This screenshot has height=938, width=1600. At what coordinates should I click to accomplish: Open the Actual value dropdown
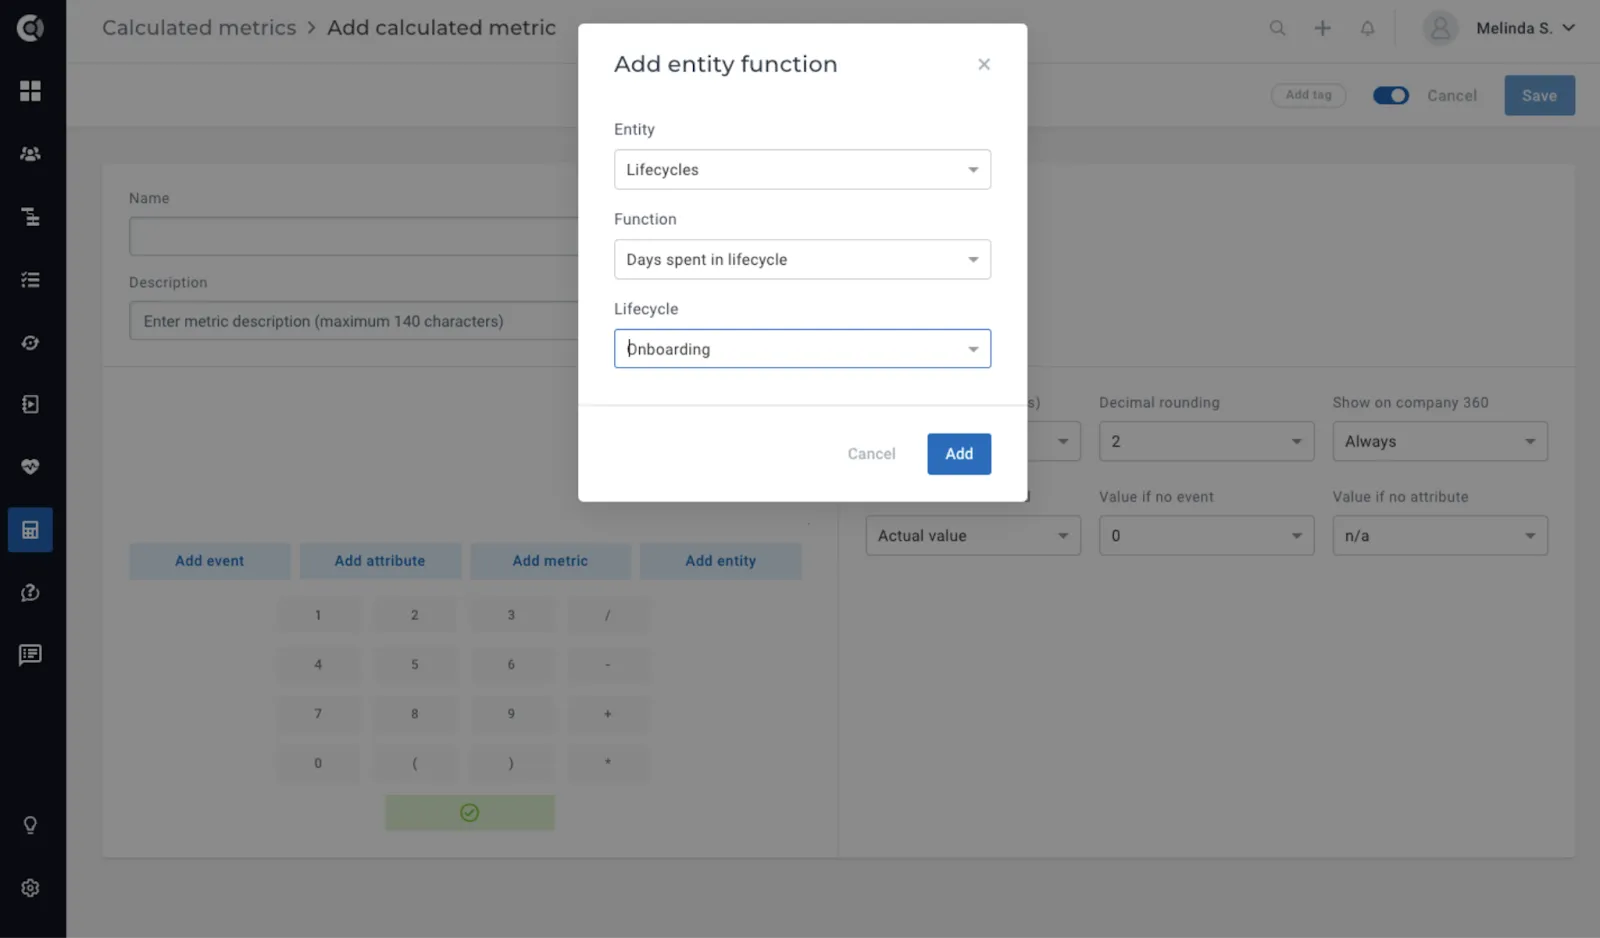pos(973,536)
